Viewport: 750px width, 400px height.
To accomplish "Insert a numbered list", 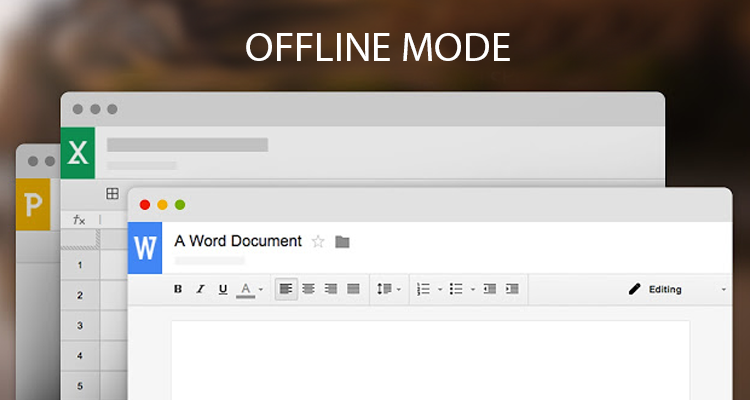I will tap(423, 289).
